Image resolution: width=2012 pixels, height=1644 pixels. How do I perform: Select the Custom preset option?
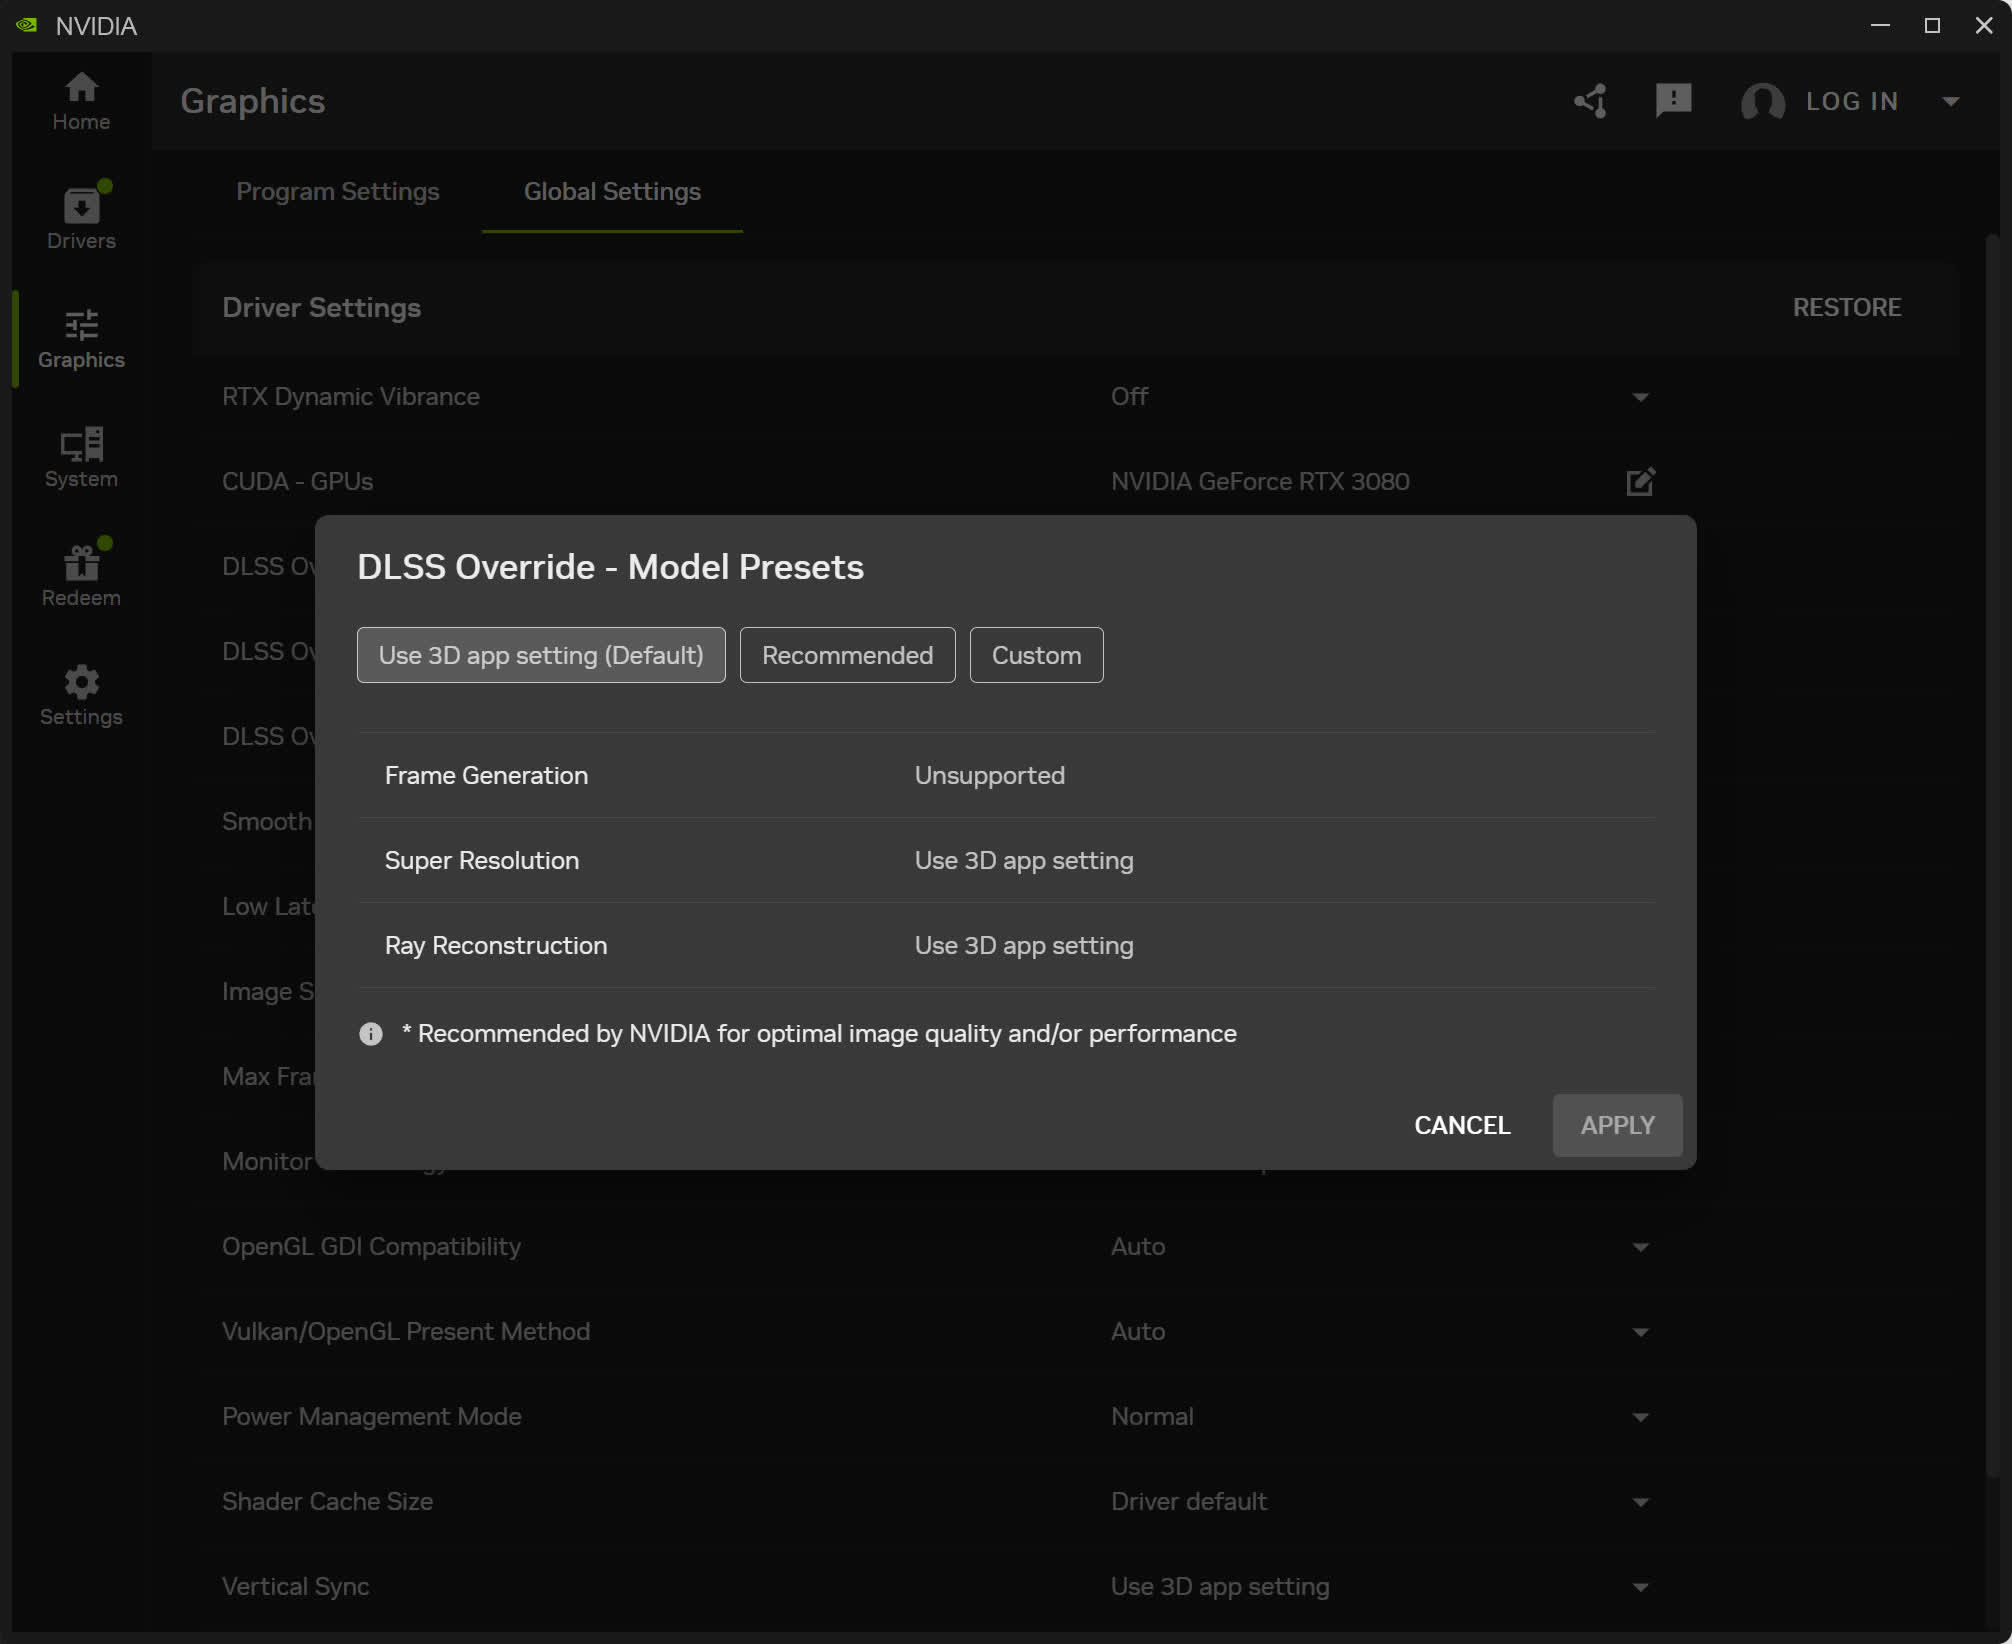click(1036, 655)
